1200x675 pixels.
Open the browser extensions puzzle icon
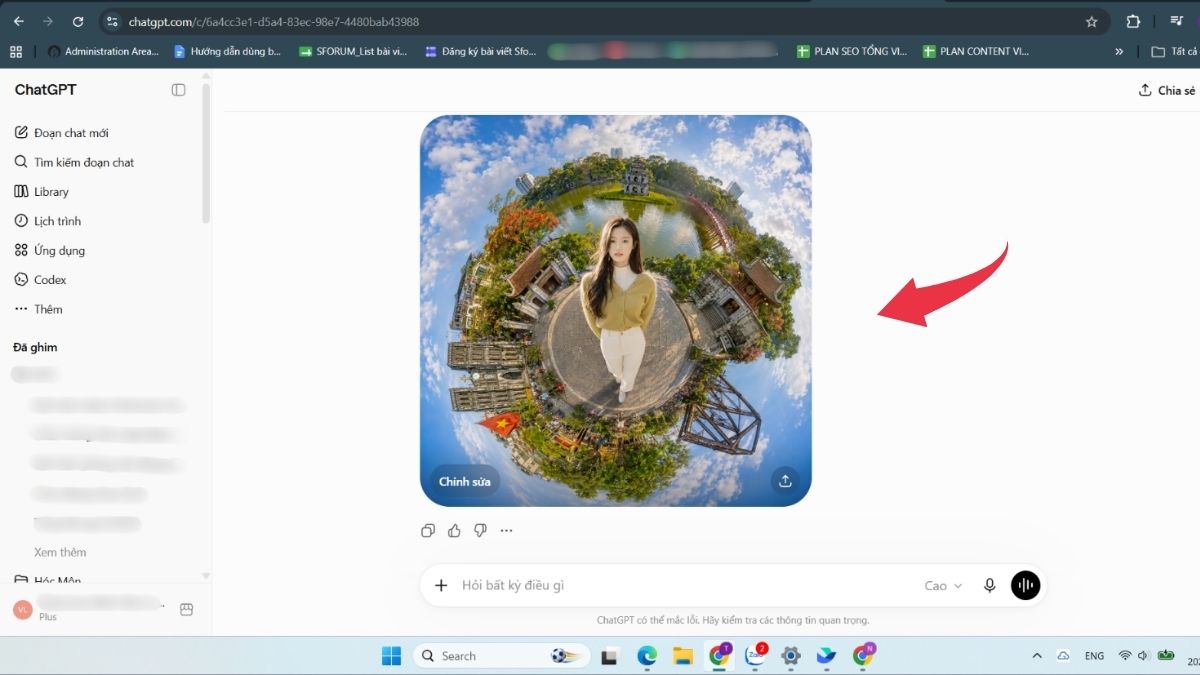click(x=1133, y=21)
